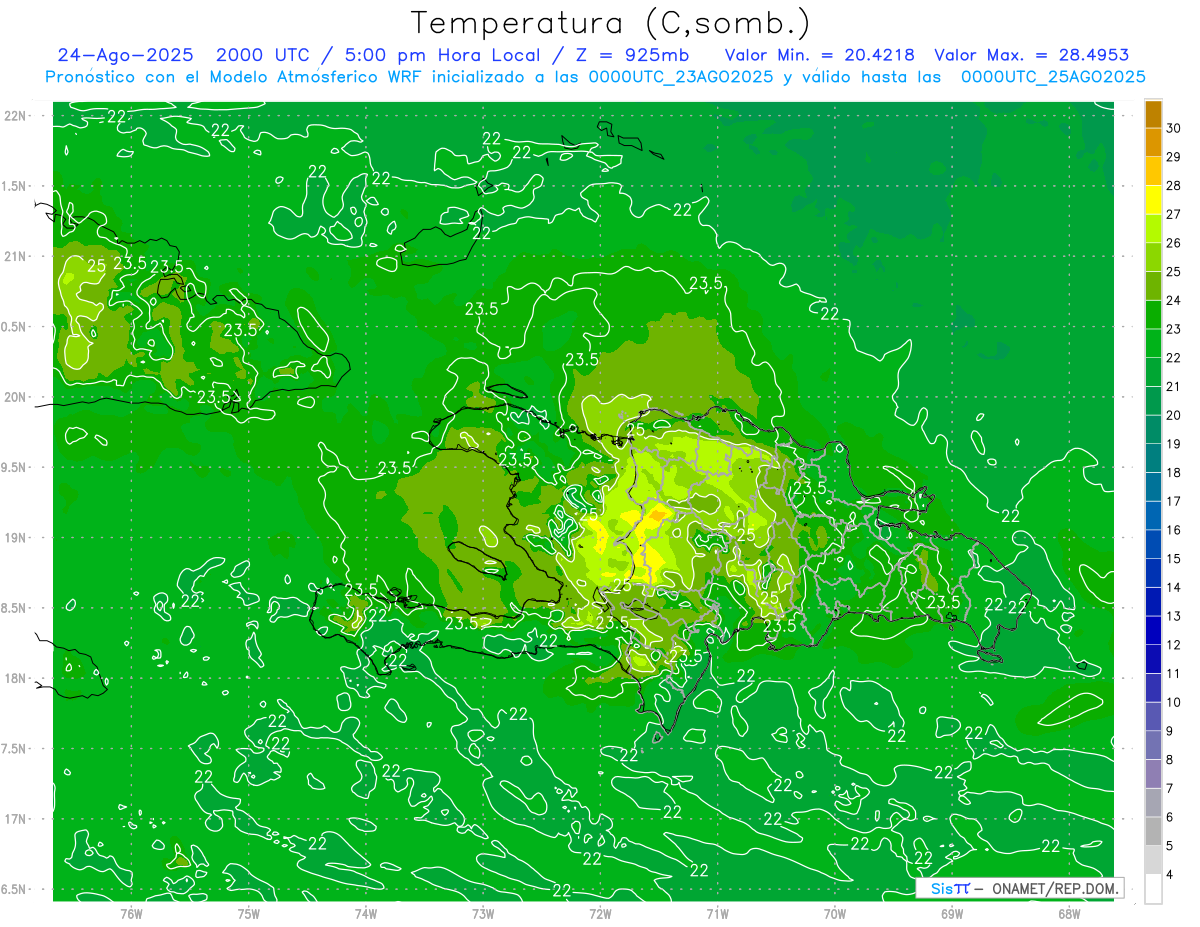Image resolution: width=1200 pixels, height=927 pixels.
Task: Pick the legend color band between 27 and 28
Action: pyautogui.click(x=1153, y=199)
